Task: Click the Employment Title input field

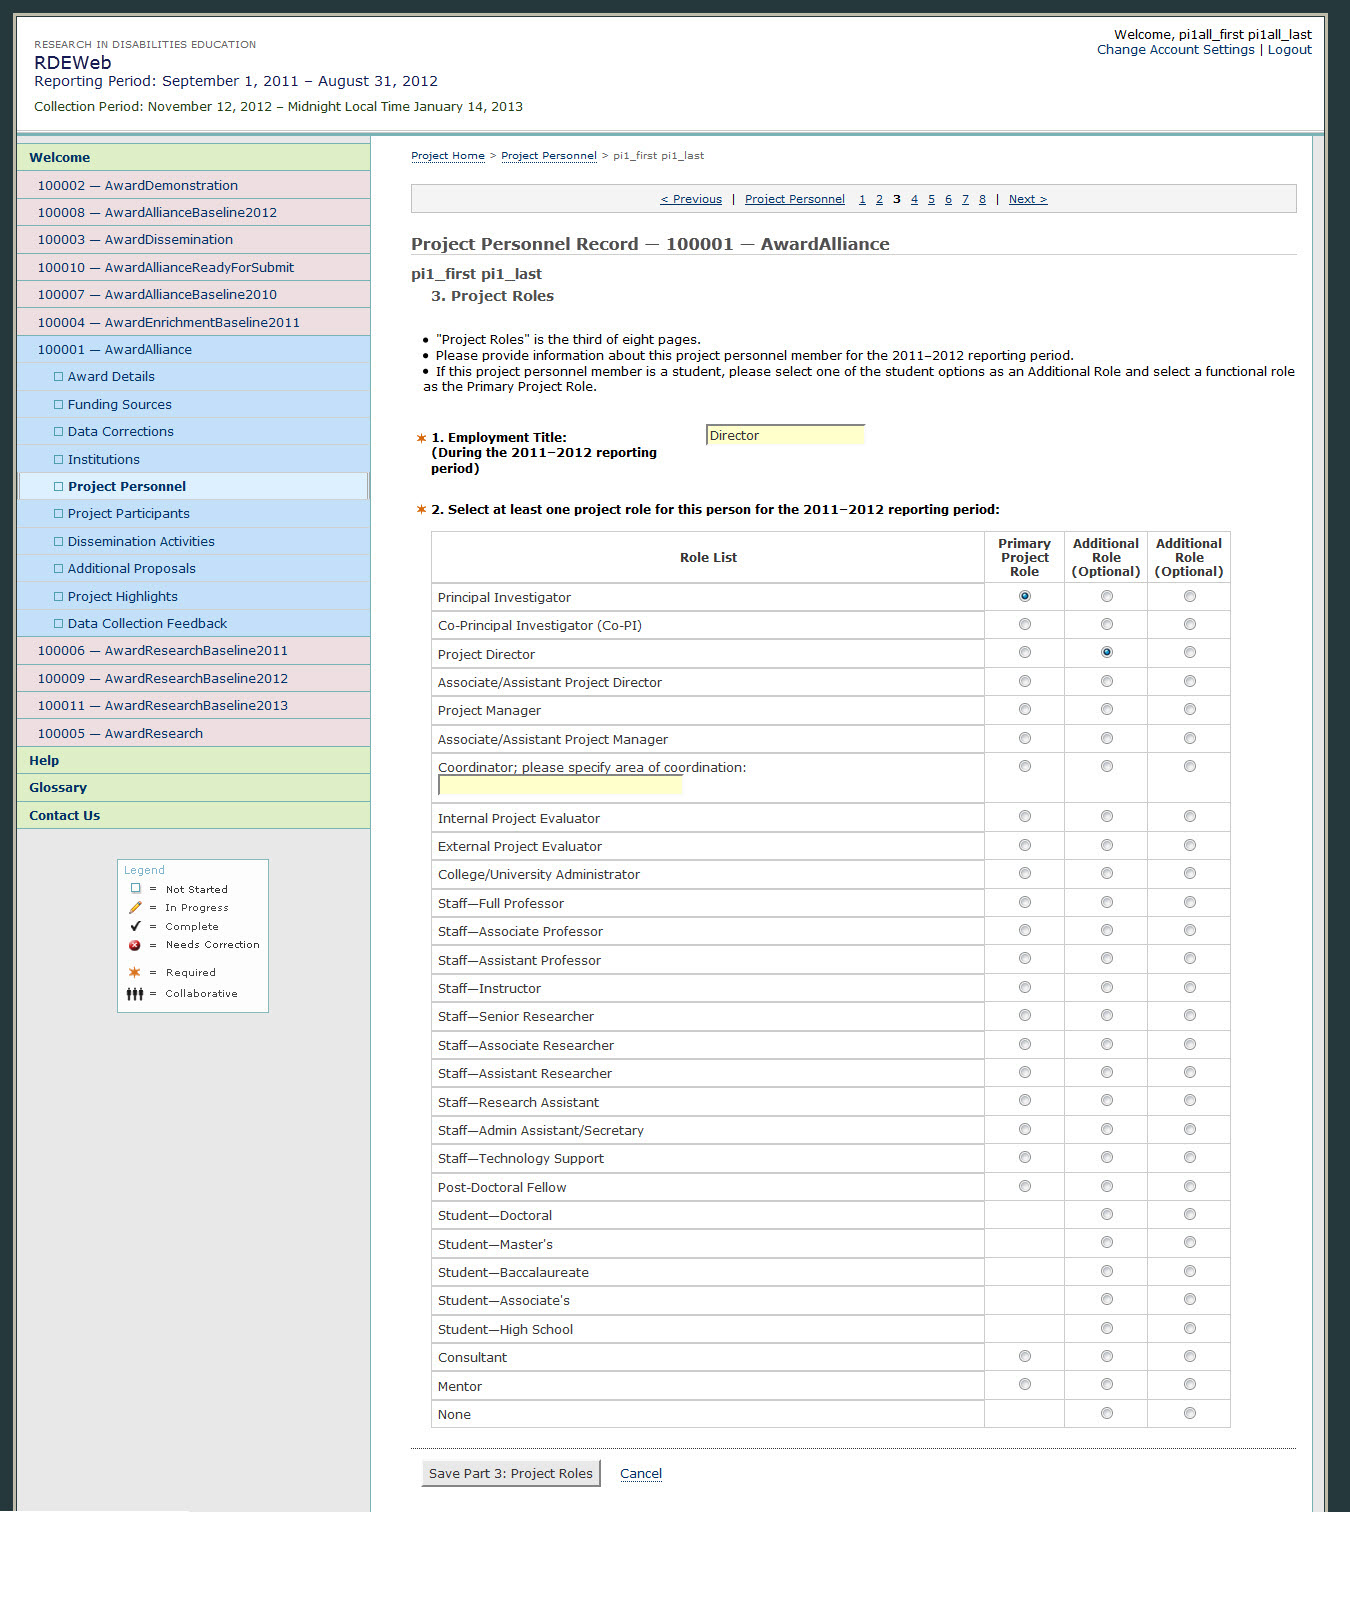Action: click(785, 435)
